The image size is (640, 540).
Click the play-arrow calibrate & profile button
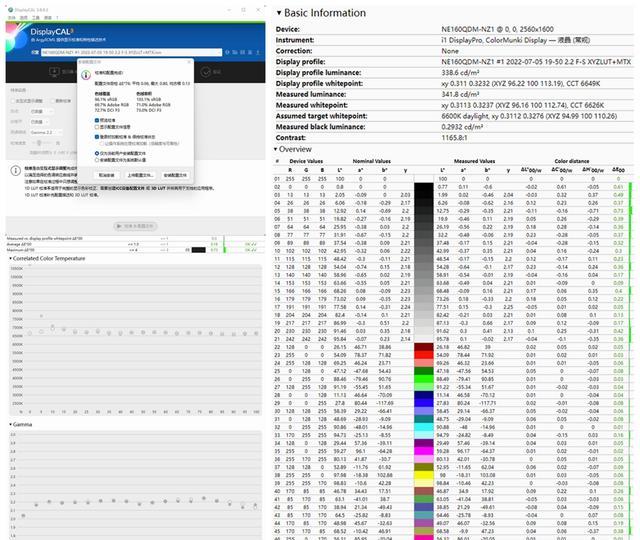click(136, 226)
